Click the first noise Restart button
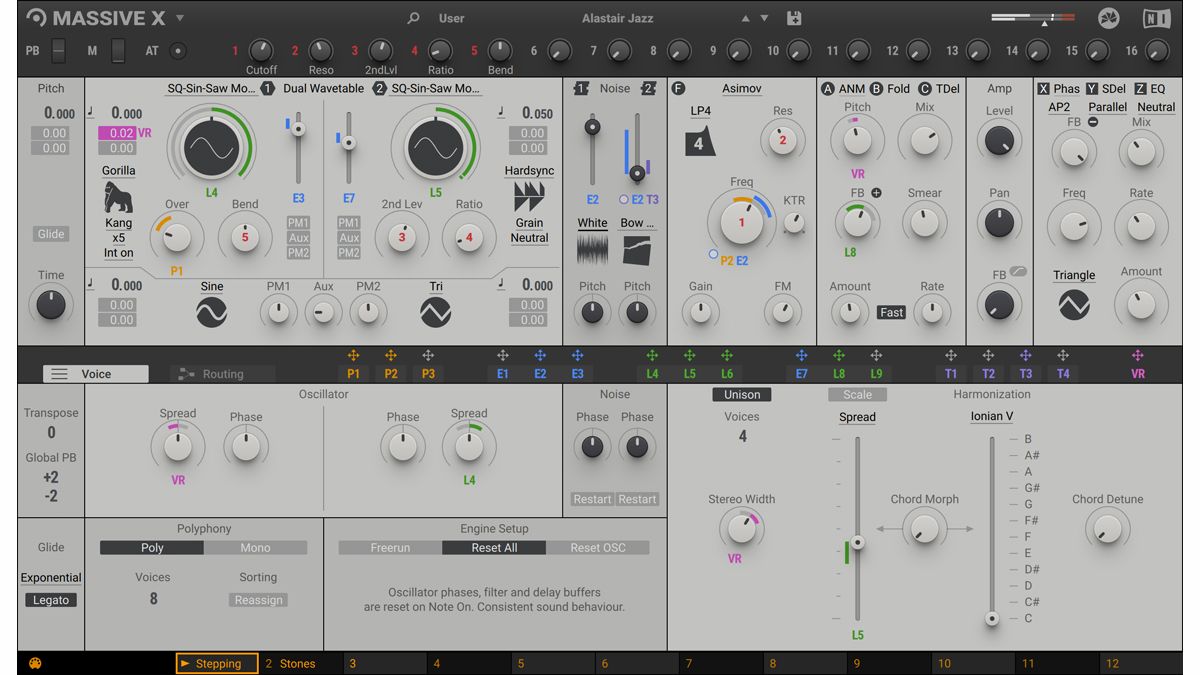The image size is (1200, 675). pos(592,499)
